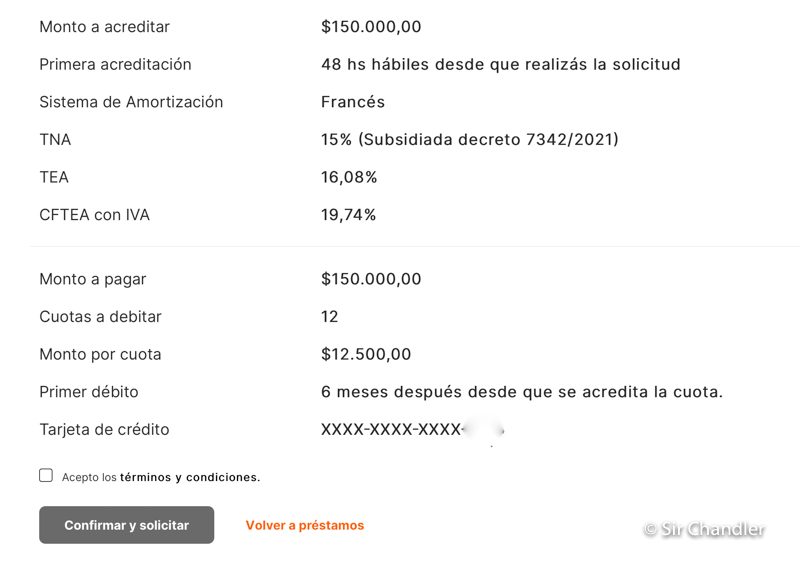Viewport: 800px width, 561px height.
Task: Click the Tarjeta de crédito label
Action: 104,429
